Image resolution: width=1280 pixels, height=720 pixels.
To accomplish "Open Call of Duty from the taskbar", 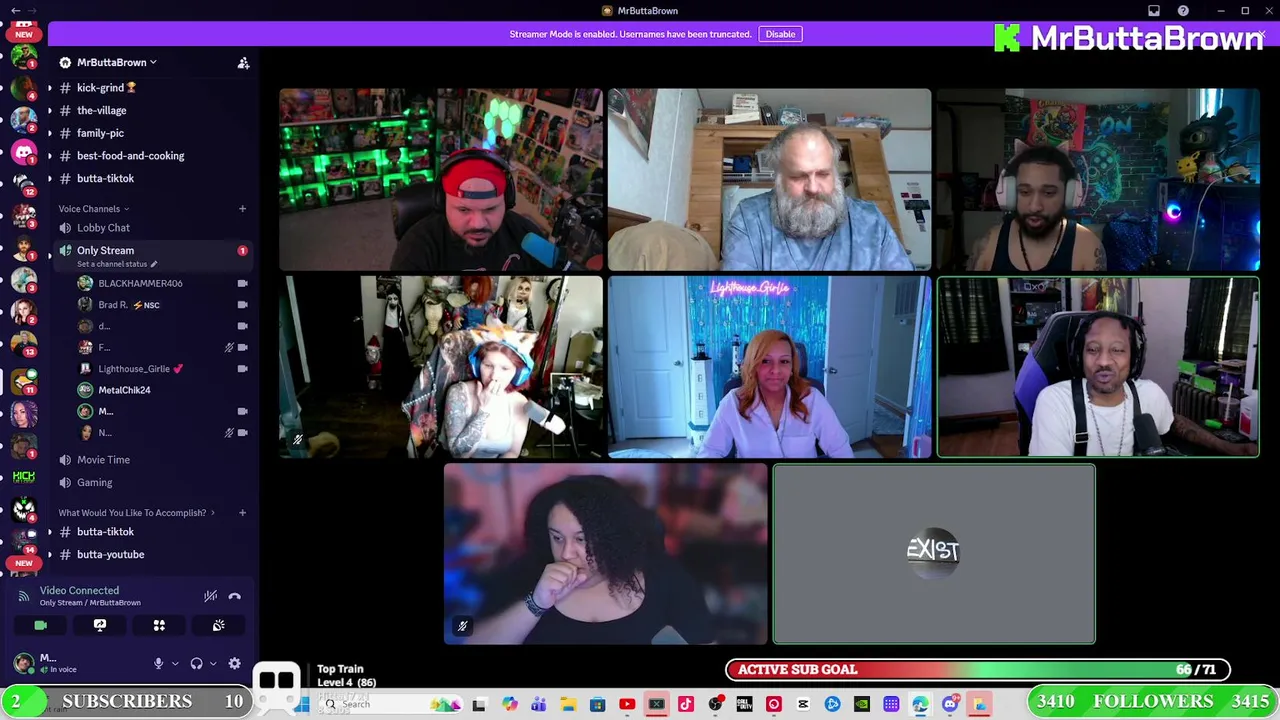I will pos(744,705).
